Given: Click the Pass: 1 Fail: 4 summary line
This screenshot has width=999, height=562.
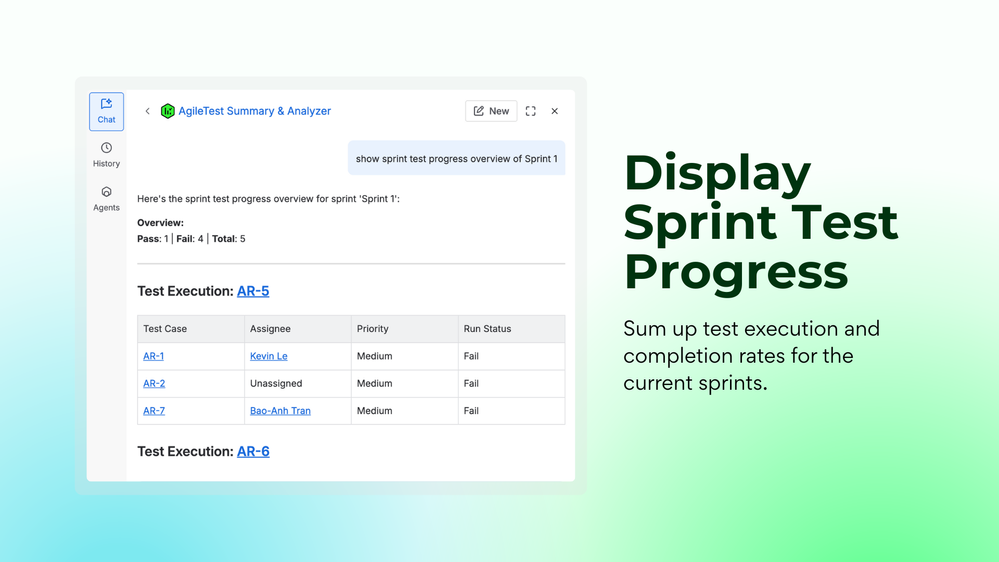Looking at the screenshot, I should tap(191, 239).
